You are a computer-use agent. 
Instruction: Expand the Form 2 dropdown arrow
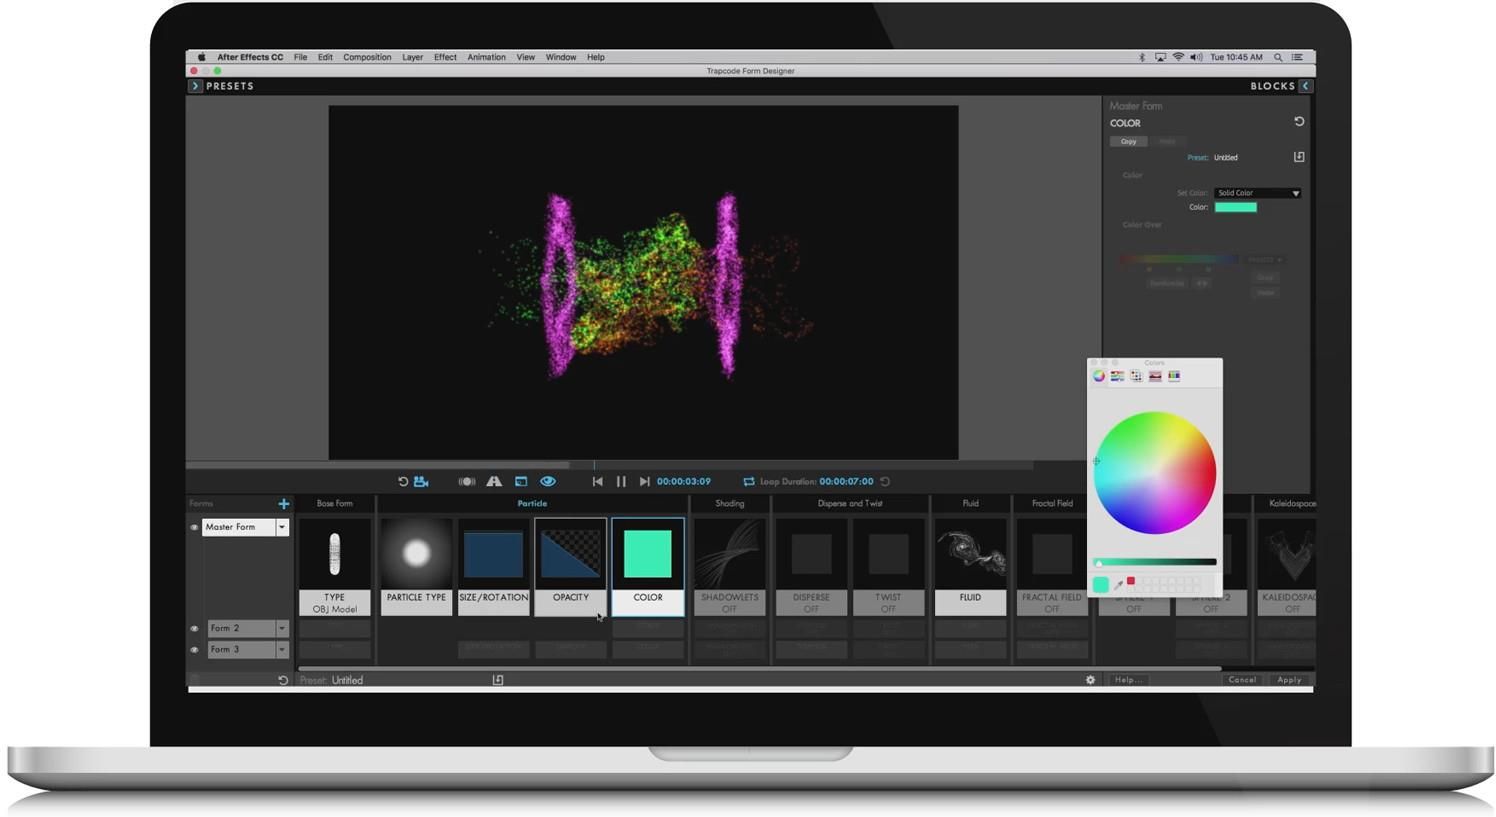[281, 628]
